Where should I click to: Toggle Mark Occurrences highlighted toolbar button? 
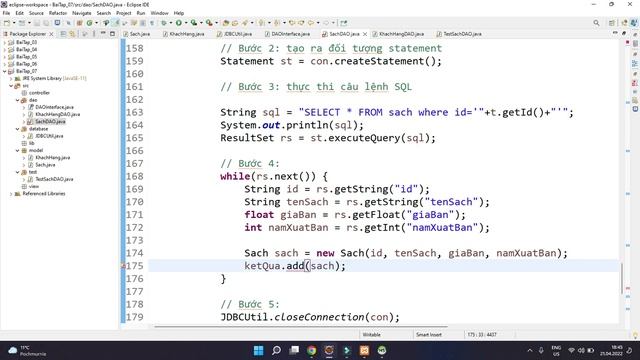click(x=116, y=23)
